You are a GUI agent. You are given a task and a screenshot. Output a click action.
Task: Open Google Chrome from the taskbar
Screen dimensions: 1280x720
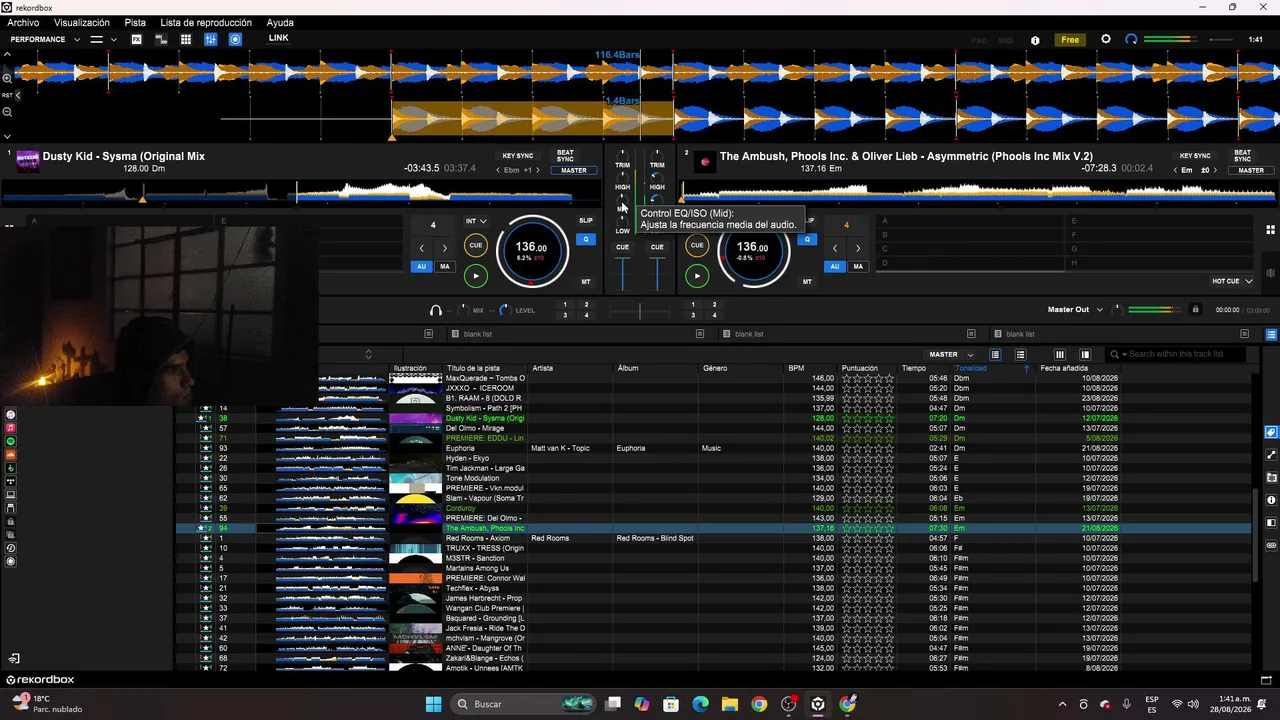click(x=759, y=704)
